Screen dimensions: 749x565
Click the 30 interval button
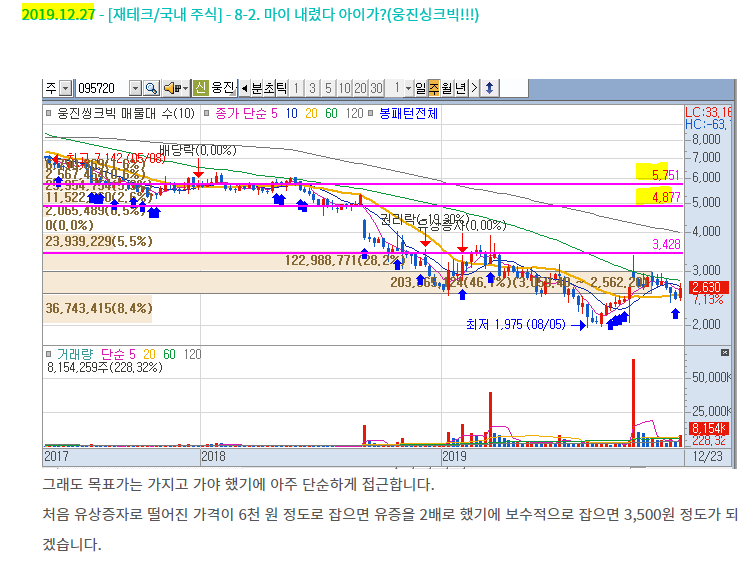click(376, 88)
